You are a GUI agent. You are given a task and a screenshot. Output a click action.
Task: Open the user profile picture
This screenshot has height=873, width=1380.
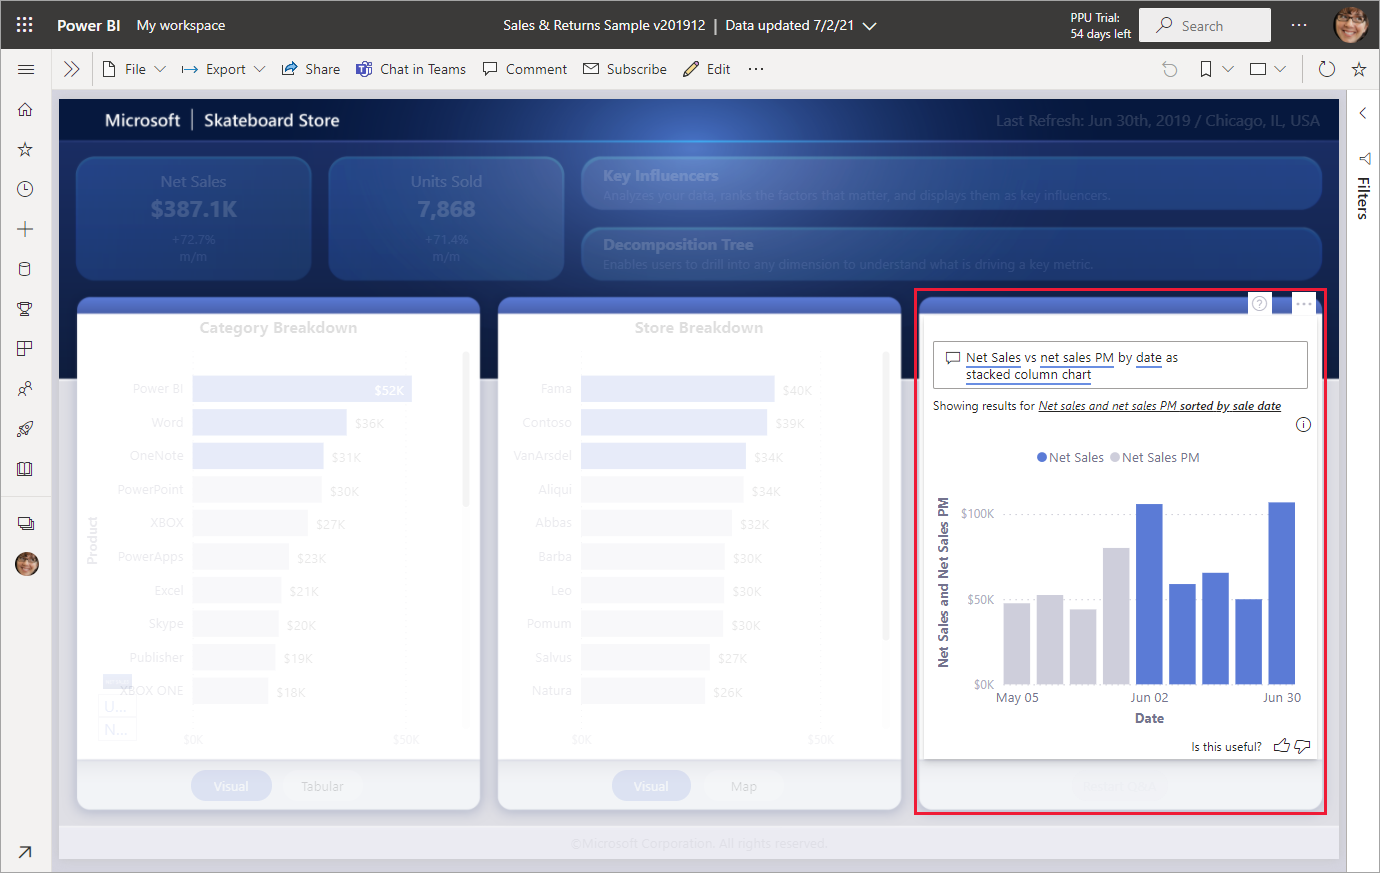point(1351,25)
